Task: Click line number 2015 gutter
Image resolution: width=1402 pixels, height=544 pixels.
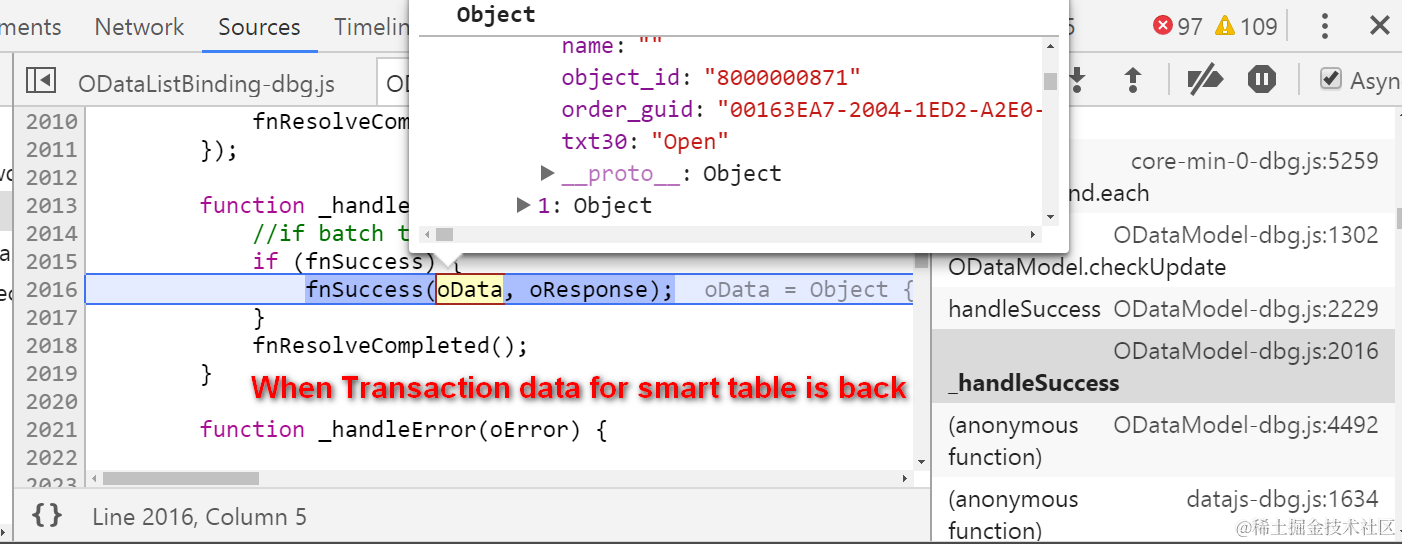Action: point(51,262)
